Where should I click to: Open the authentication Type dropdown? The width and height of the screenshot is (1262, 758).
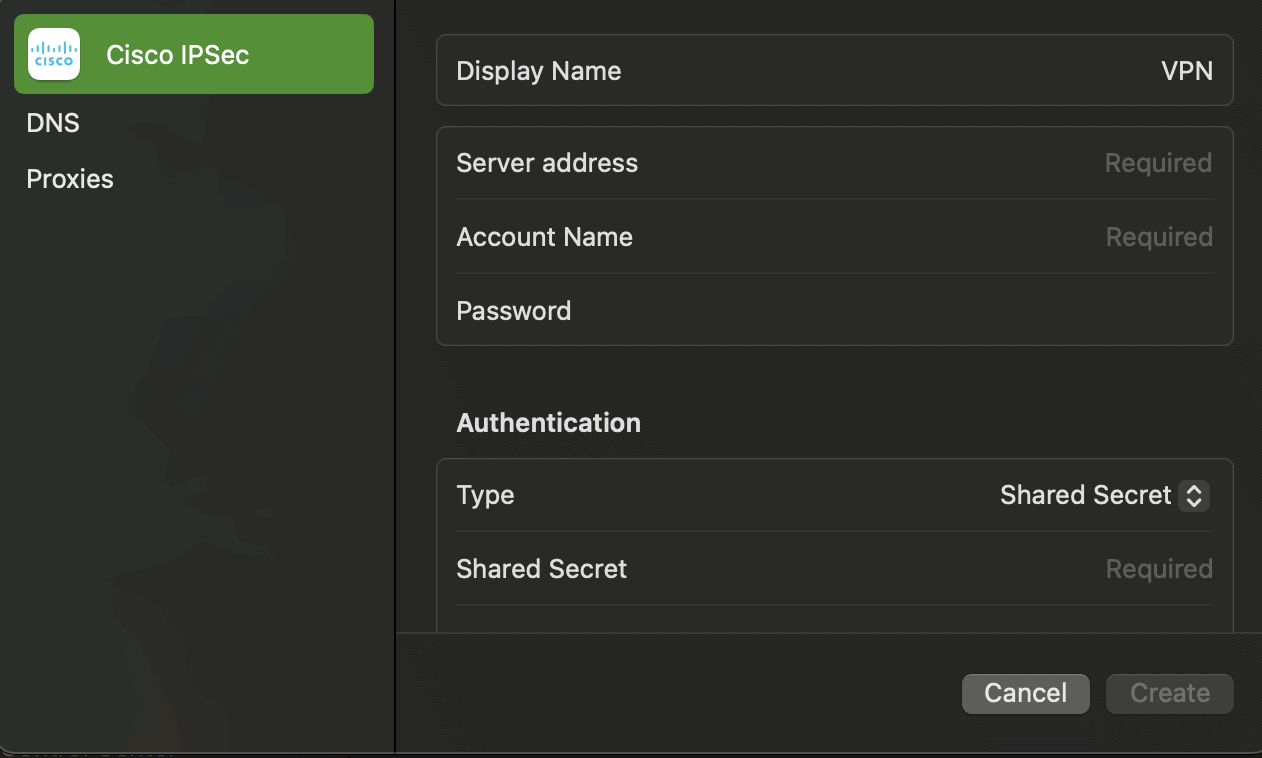click(1105, 495)
